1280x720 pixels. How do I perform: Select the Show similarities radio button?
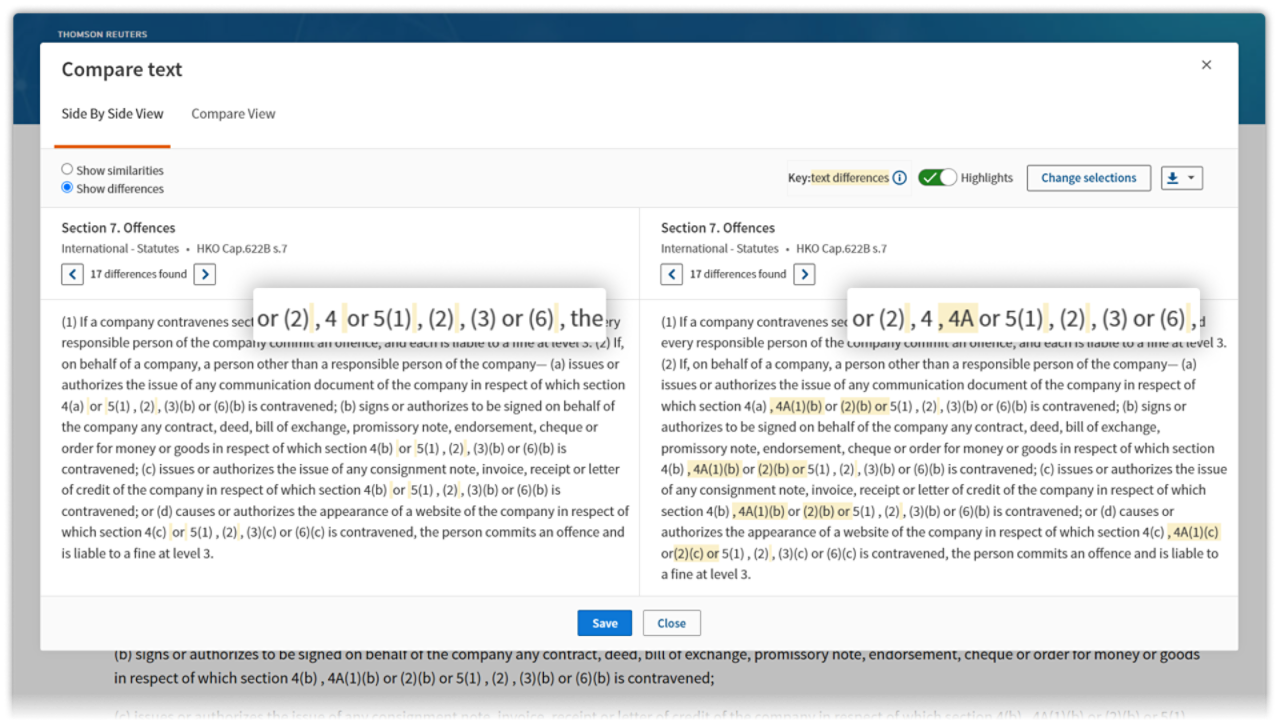pyautogui.click(x=67, y=170)
